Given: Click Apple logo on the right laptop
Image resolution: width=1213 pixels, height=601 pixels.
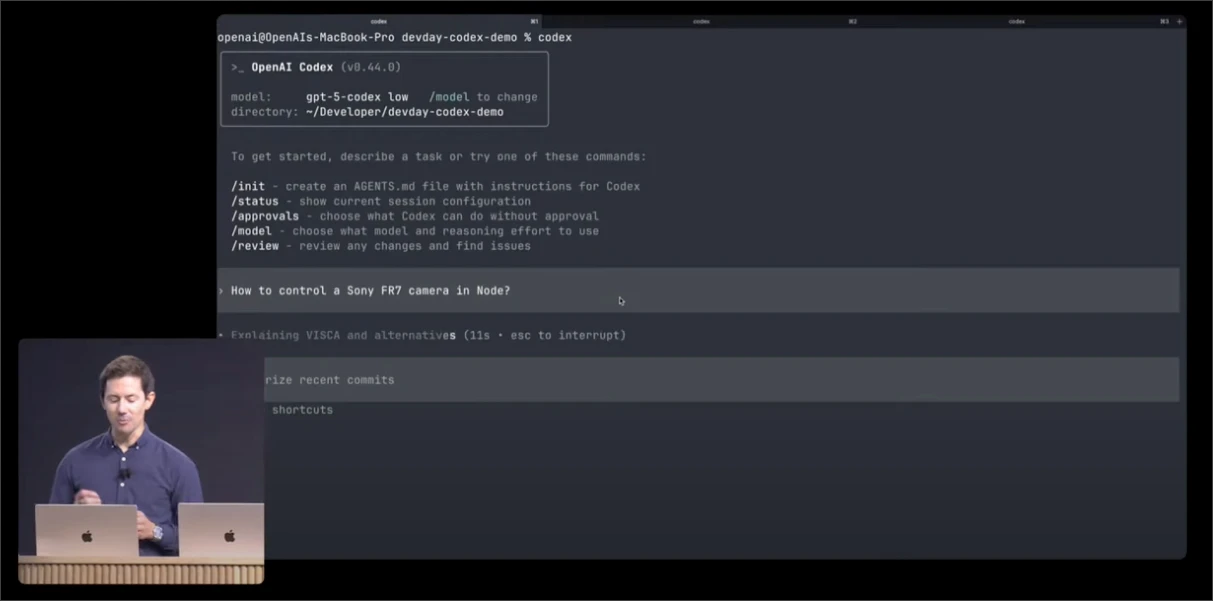Looking at the screenshot, I should pyautogui.click(x=229, y=536).
